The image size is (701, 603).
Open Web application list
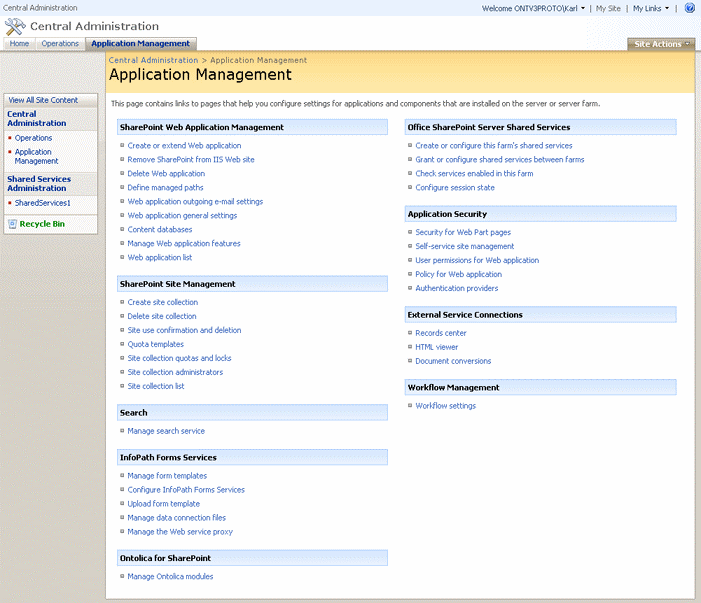[160, 257]
